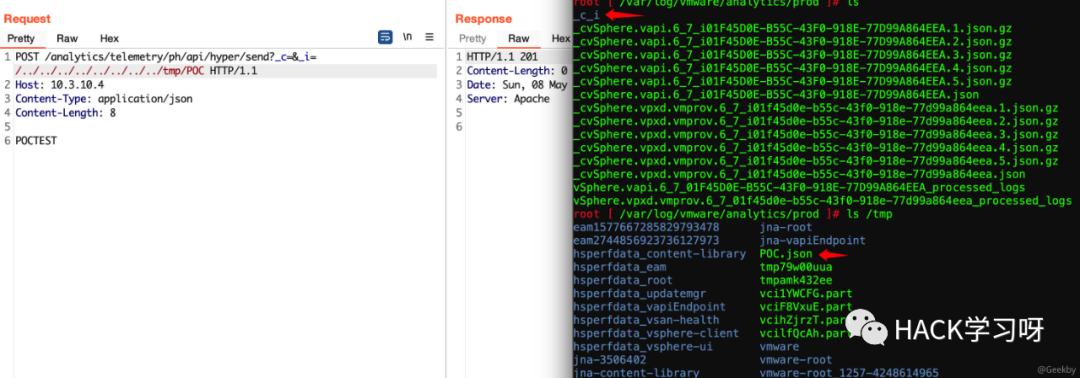Click hsperfdata_root entry

[623, 280]
